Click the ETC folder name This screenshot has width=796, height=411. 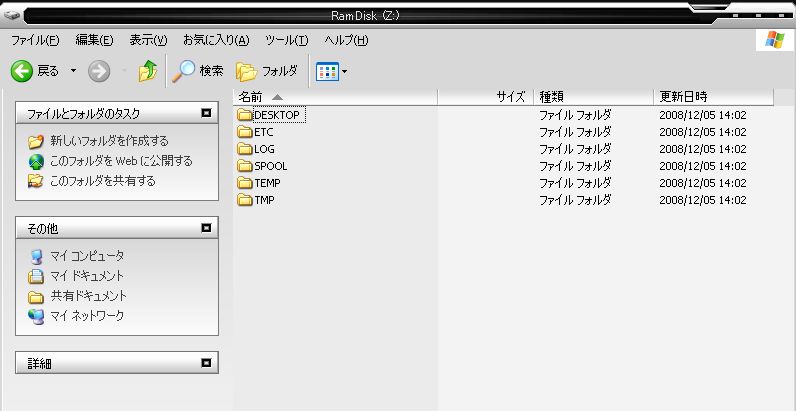pyautogui.click(x=263, y=132)
